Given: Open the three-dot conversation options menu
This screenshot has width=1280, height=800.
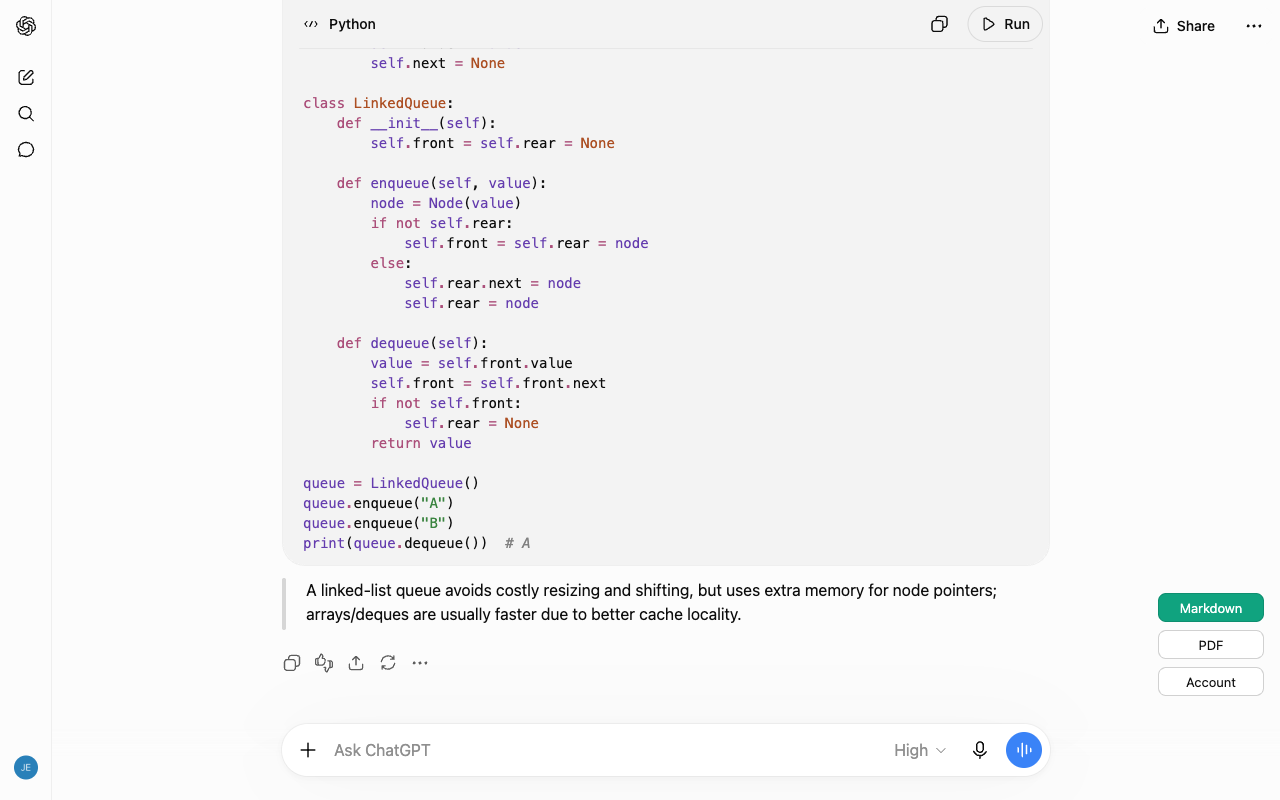Looking at the screenshot, I should [1254, 26].
